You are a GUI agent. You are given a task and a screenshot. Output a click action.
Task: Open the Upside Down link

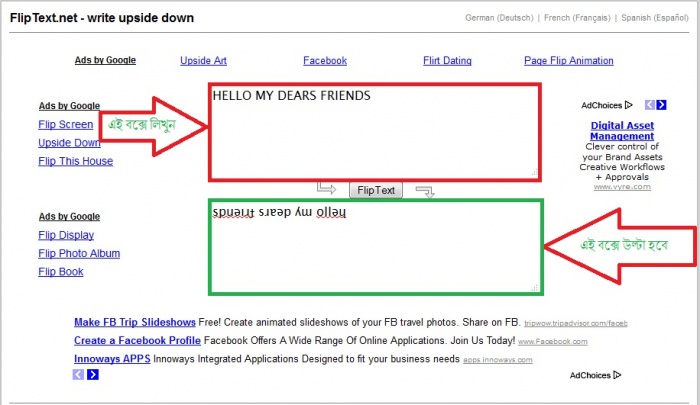tap(69, 143)
